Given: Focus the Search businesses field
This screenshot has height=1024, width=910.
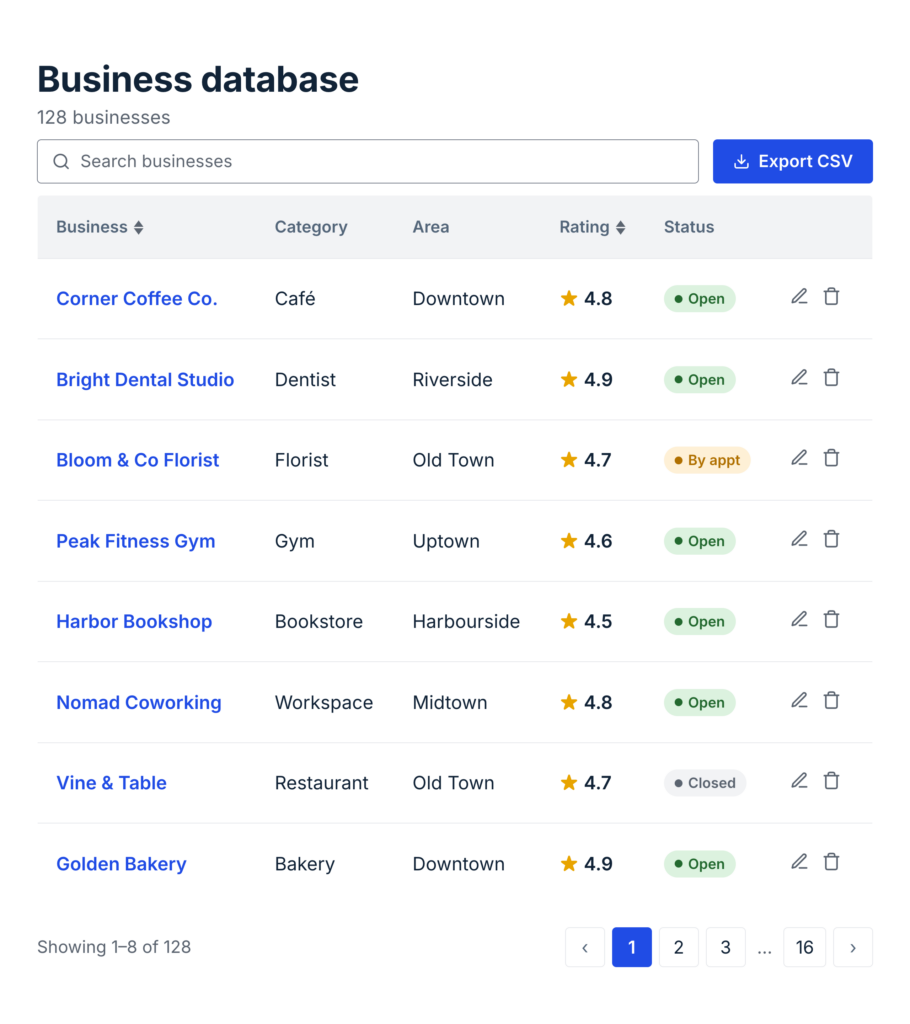Looking at the screenshot, I should 368,161.
